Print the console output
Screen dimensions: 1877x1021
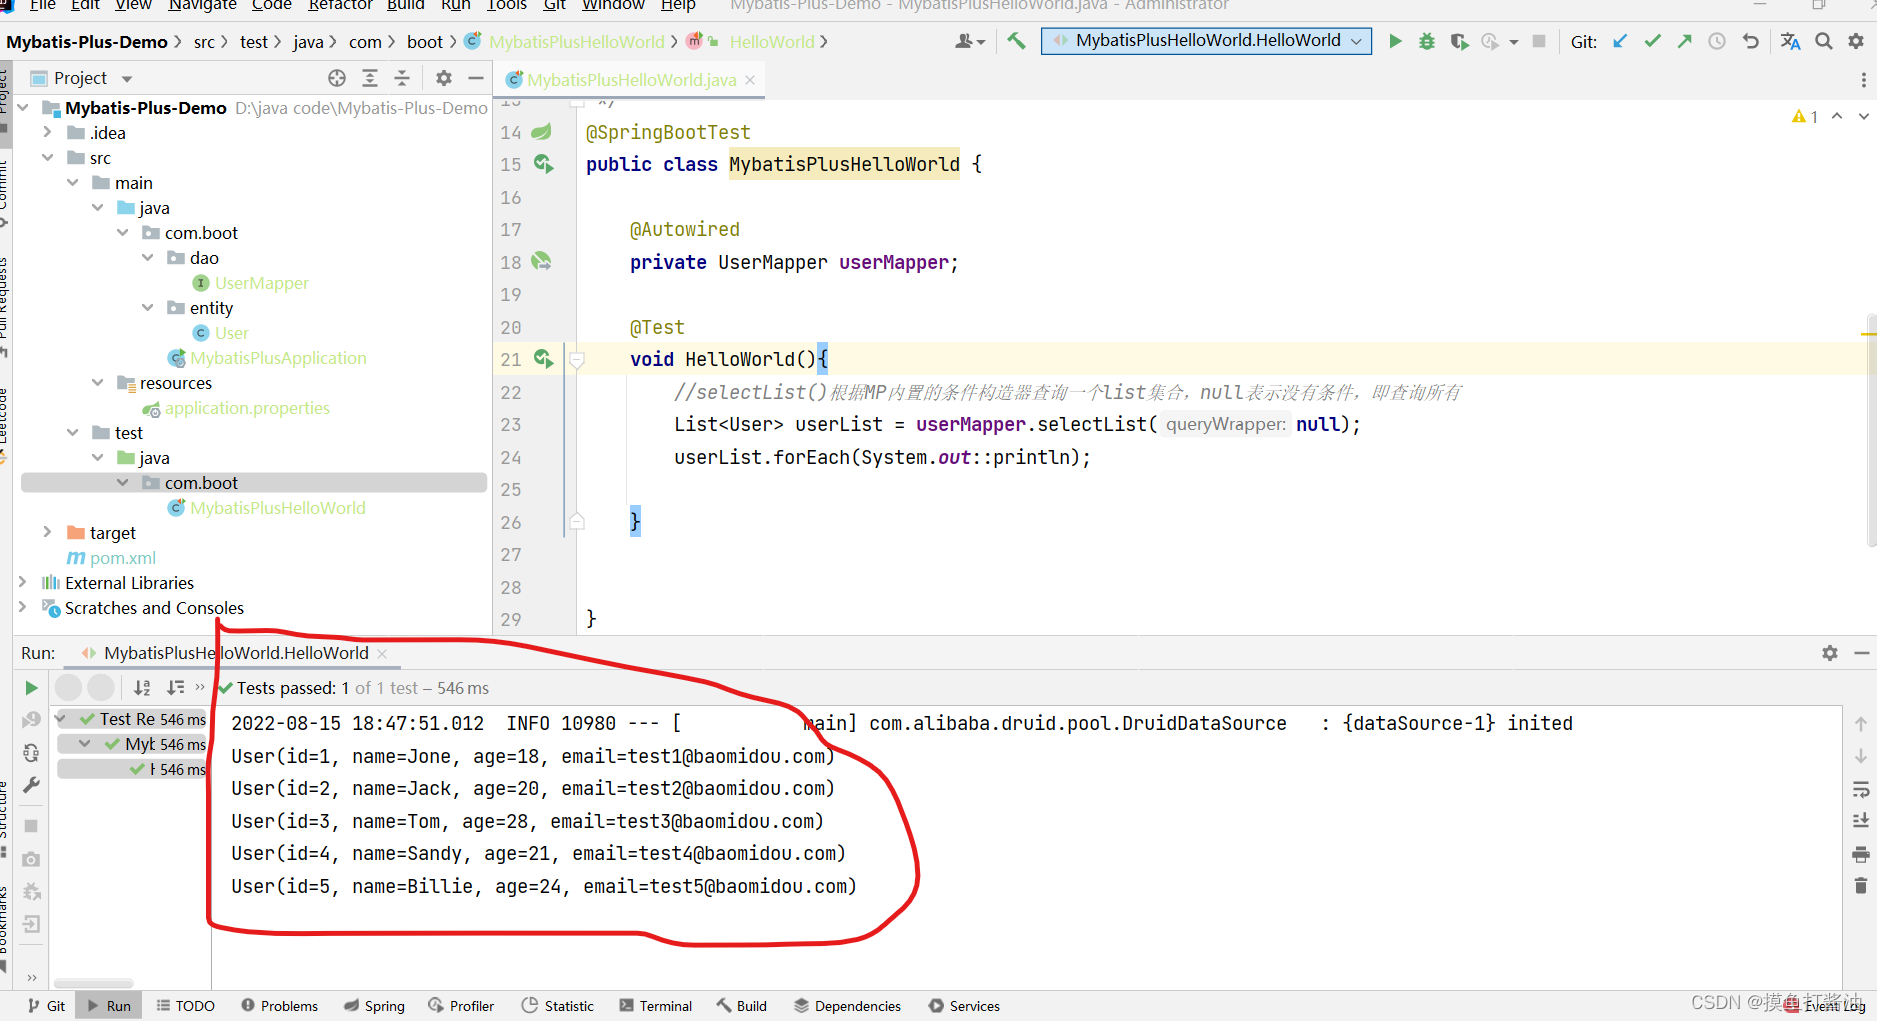1860,854
